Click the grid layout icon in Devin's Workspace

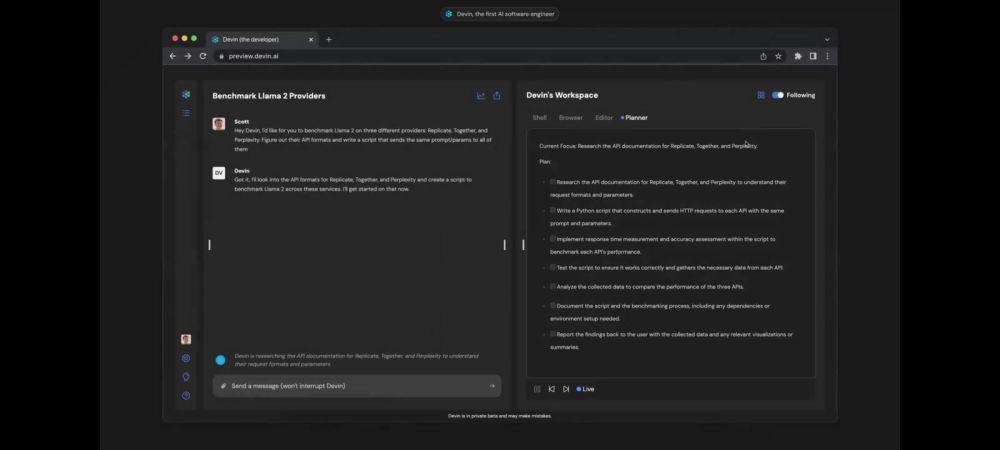[761, 95]
